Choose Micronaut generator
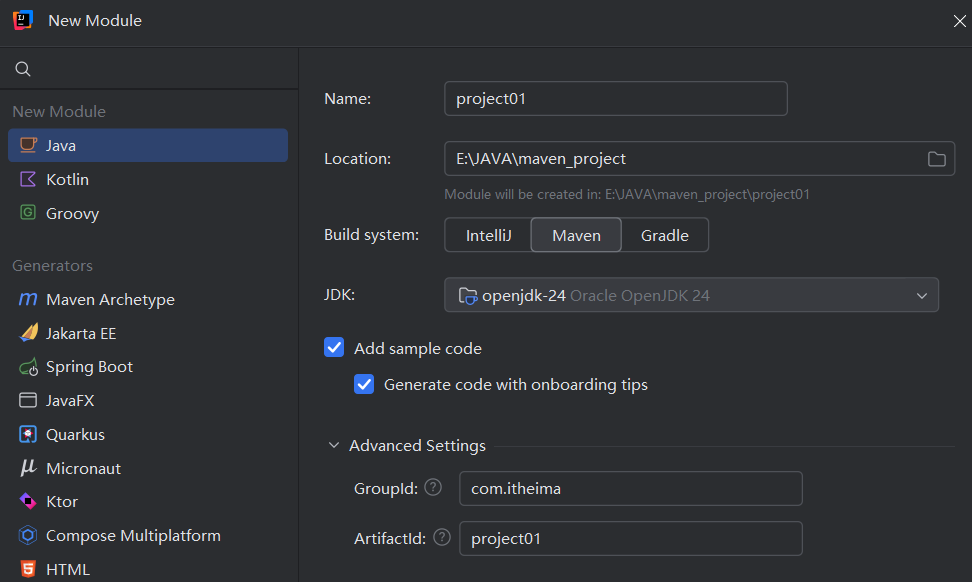This screenshot has width=972, height=582. [148, 468]
